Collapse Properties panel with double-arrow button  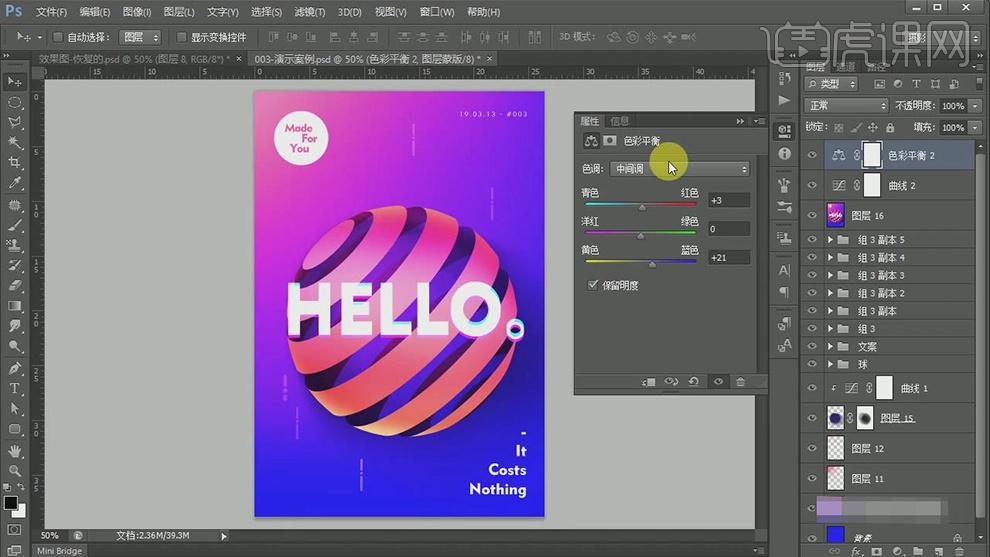[x=740, y=121]
